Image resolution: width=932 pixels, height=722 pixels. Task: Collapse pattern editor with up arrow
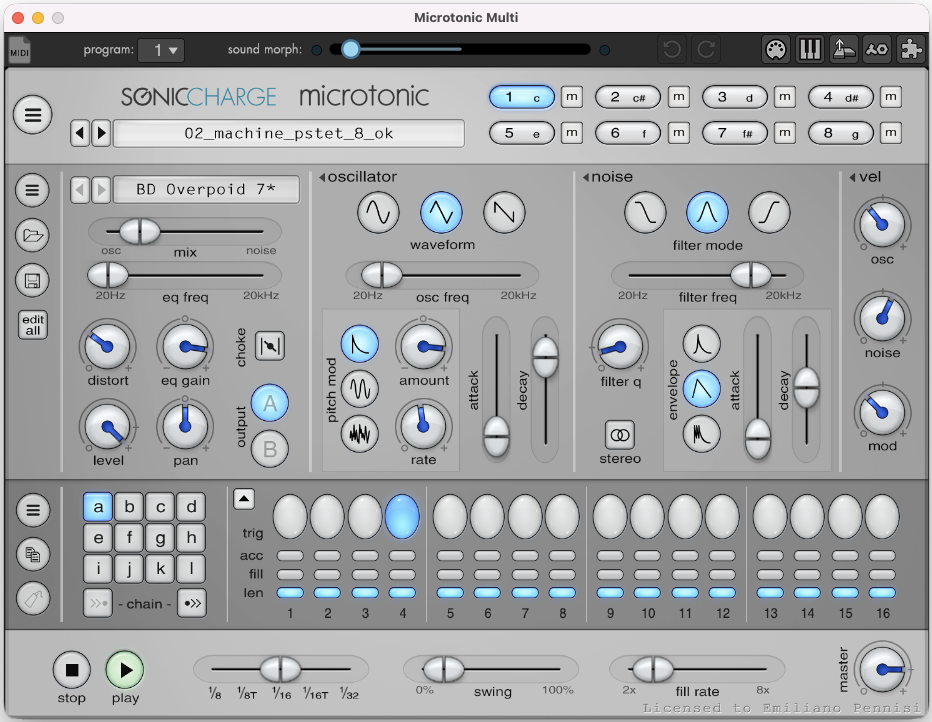point(244,499)
